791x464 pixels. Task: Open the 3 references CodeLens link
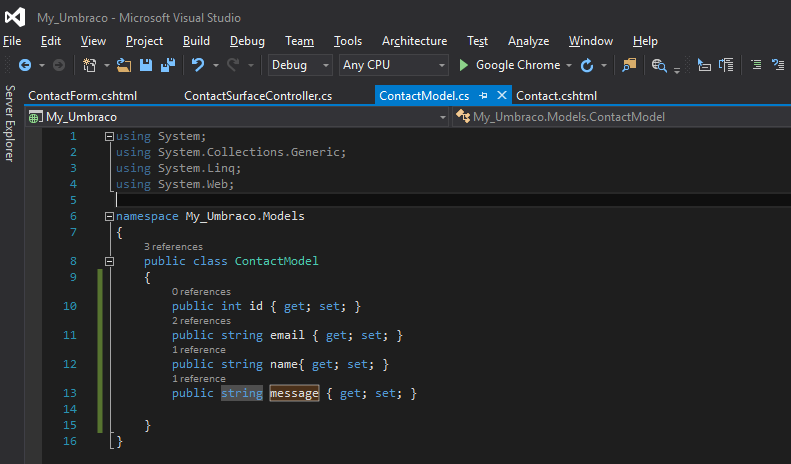coord(173,247)
